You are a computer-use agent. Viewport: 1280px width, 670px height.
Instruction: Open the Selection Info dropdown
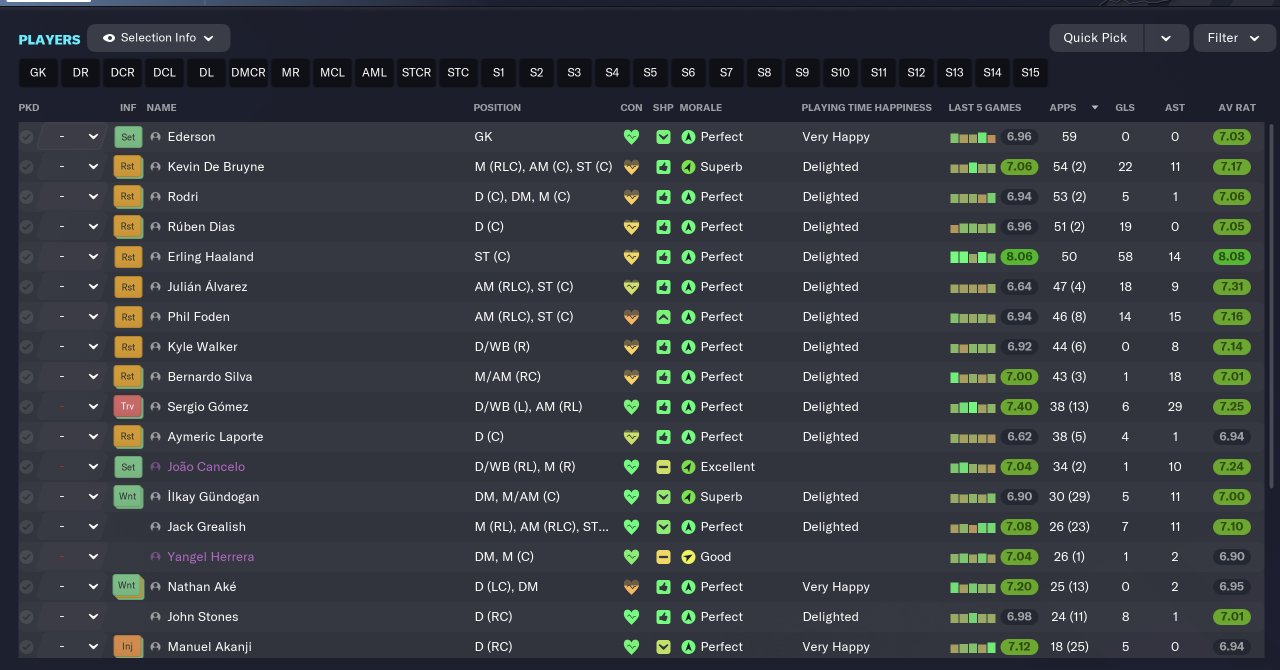pos(158,38)
